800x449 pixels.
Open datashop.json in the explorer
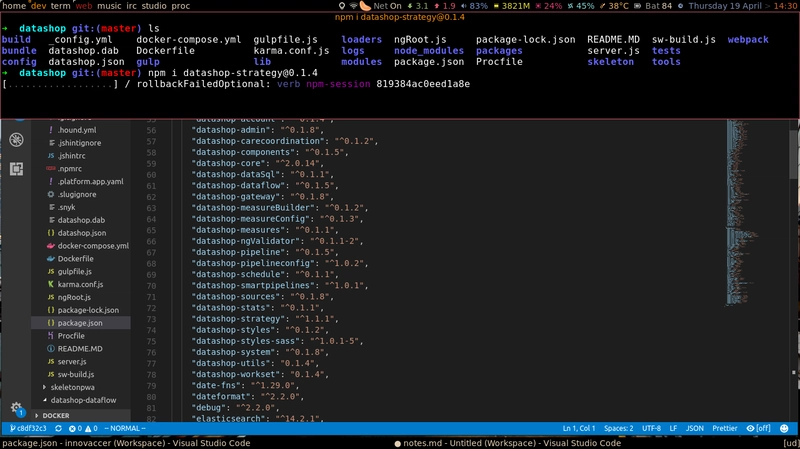(82, 233)
